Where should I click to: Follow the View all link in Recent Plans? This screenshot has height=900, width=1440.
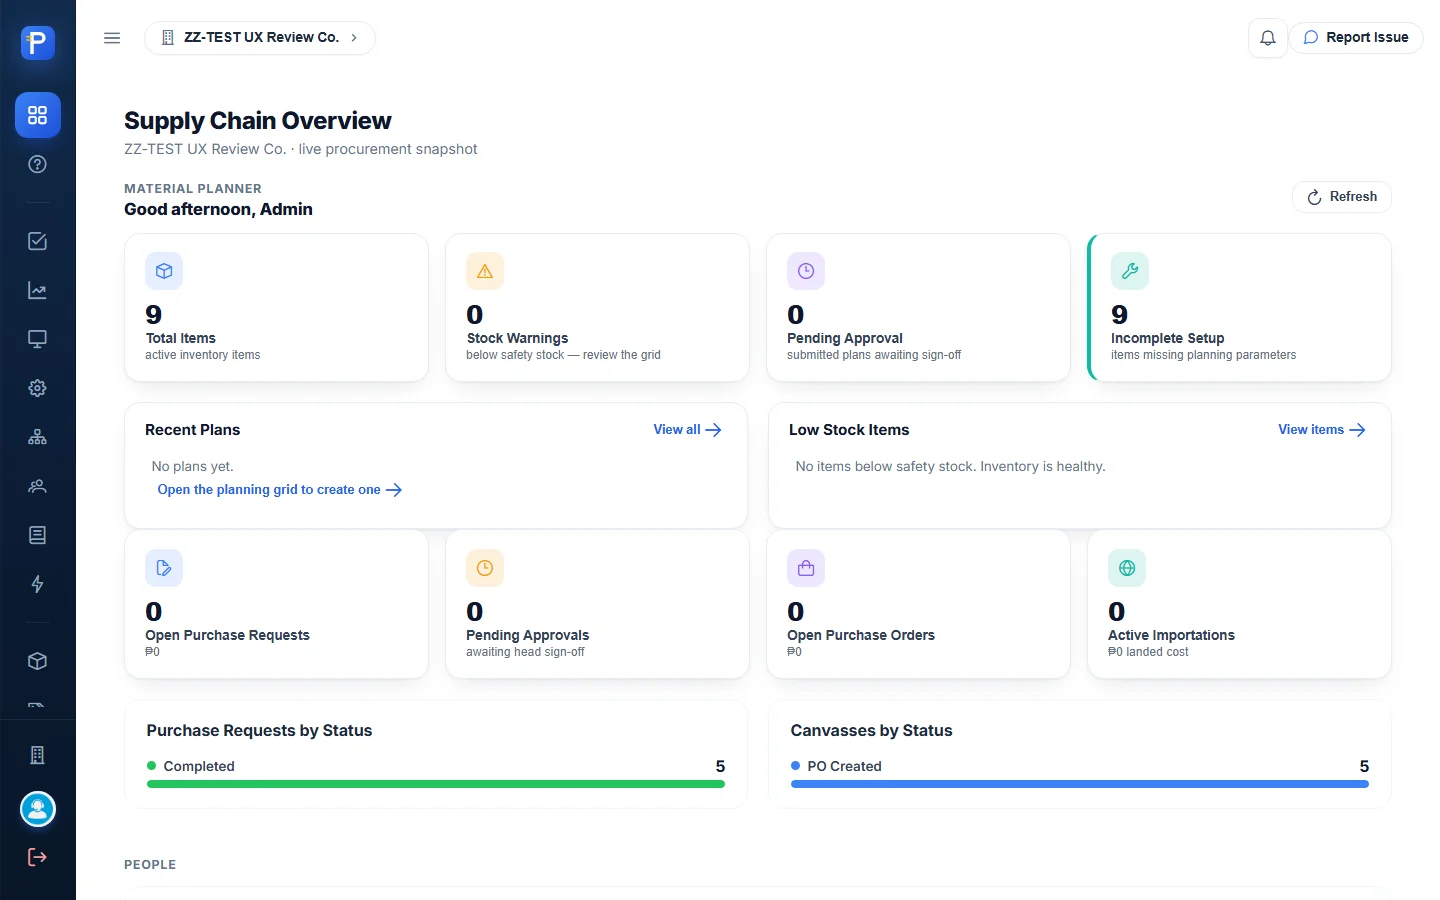[x=687, y=430]
